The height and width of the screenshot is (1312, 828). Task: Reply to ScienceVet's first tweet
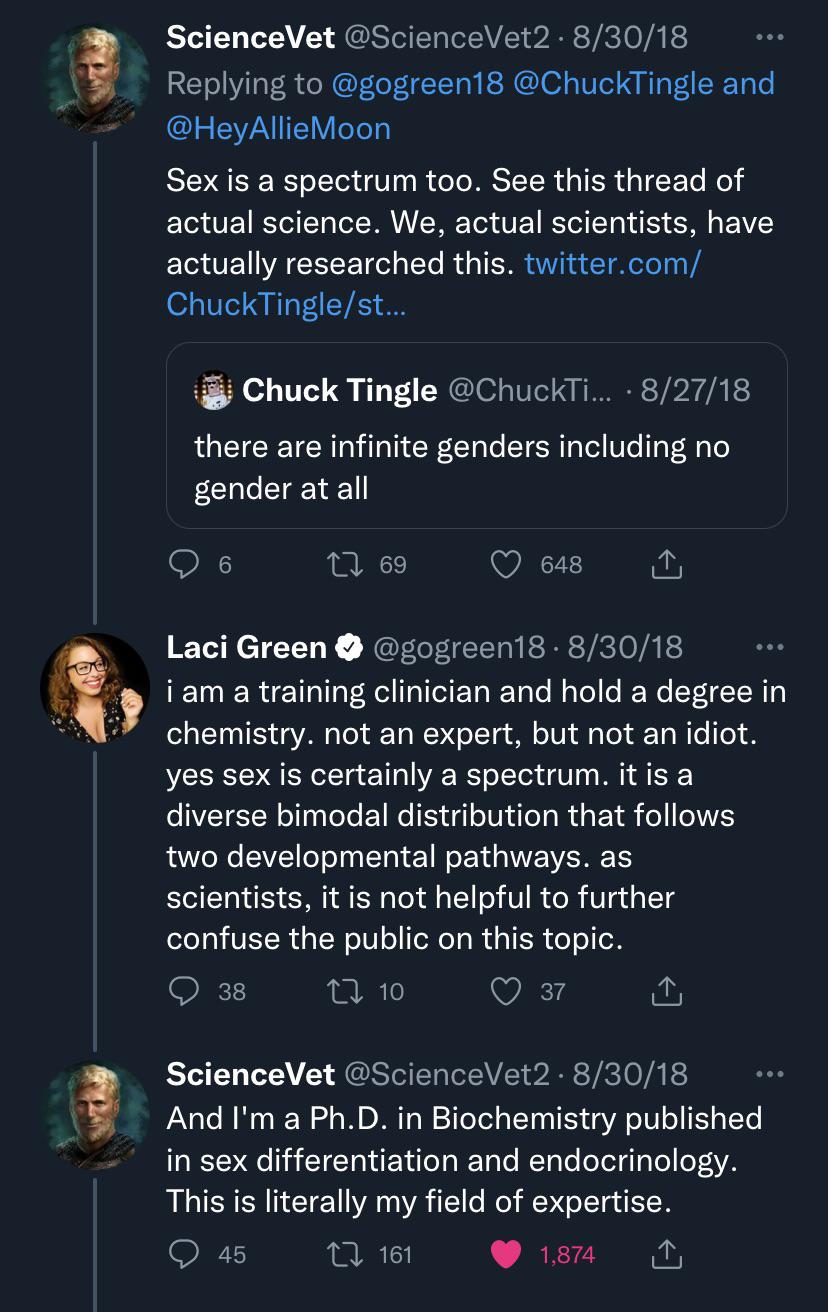pyautogui.click(x=184, y=565)
